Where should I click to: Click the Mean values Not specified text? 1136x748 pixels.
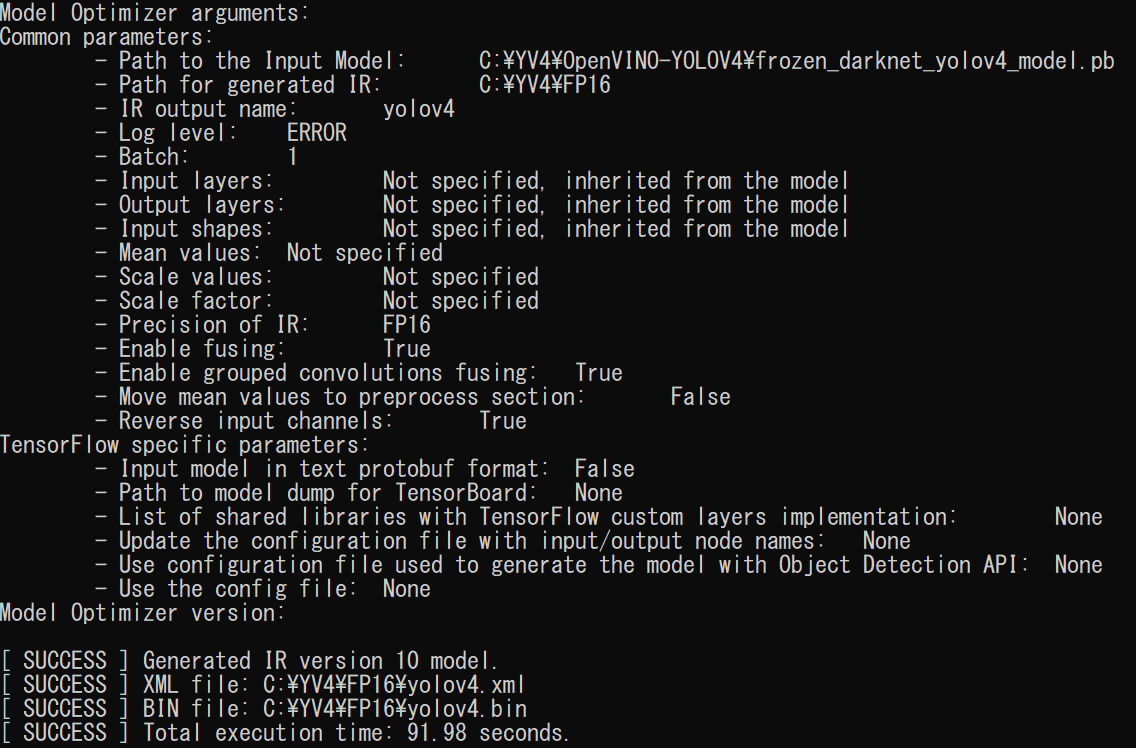(364, 253)
